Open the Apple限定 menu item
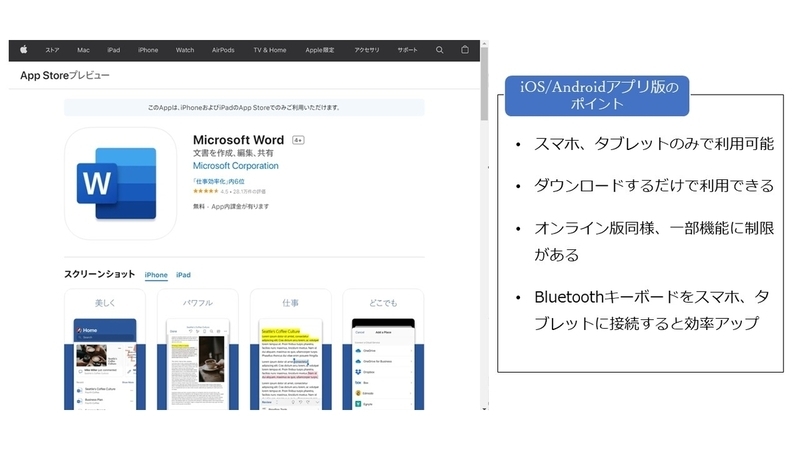 click(x=320, y=50)
